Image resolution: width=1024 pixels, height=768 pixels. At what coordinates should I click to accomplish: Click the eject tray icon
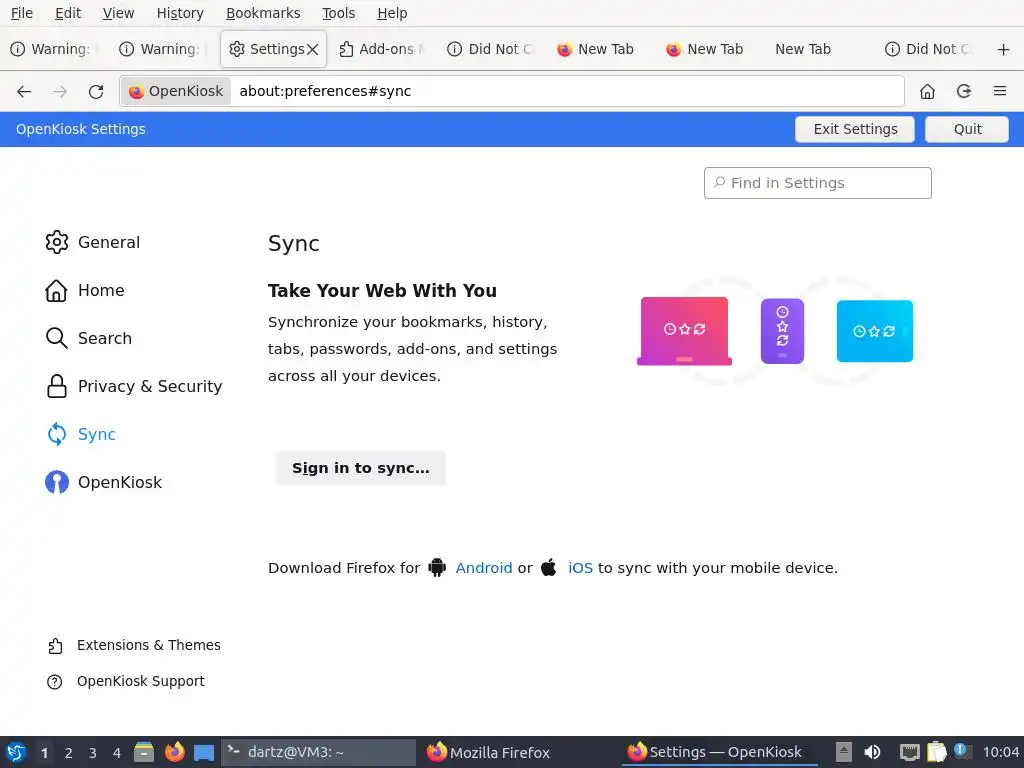pyautogui.click(x=844, y=752)
